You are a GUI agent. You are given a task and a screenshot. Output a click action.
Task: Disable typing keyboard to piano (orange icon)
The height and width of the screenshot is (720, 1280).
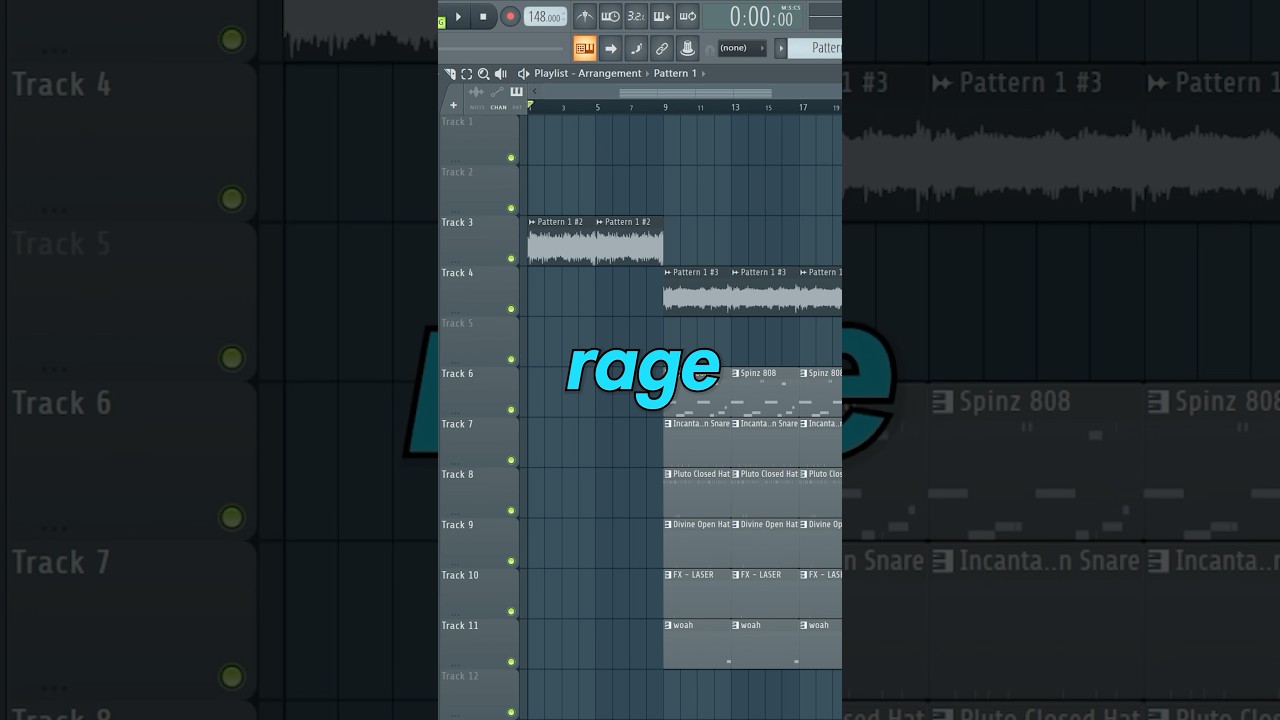pos(585,48)
